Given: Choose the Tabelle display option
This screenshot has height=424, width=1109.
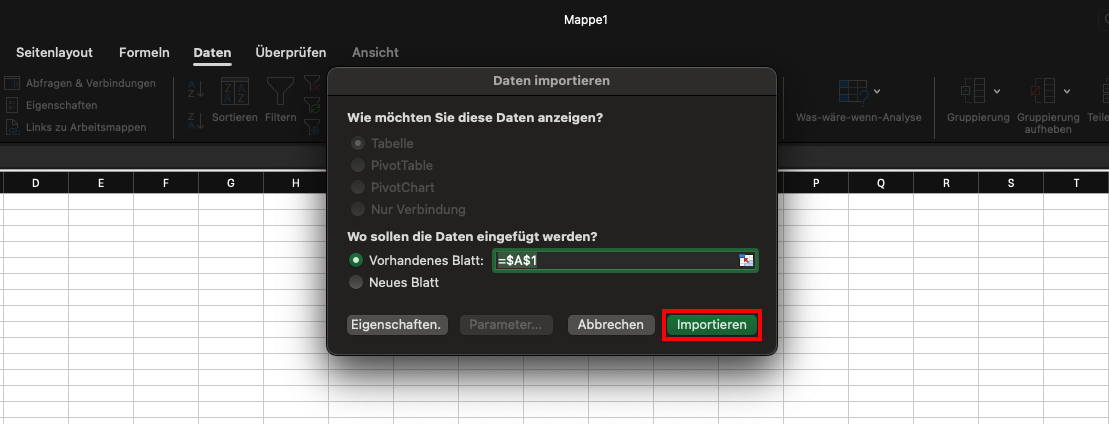Looking at the screenshot, I should [357, 144].
